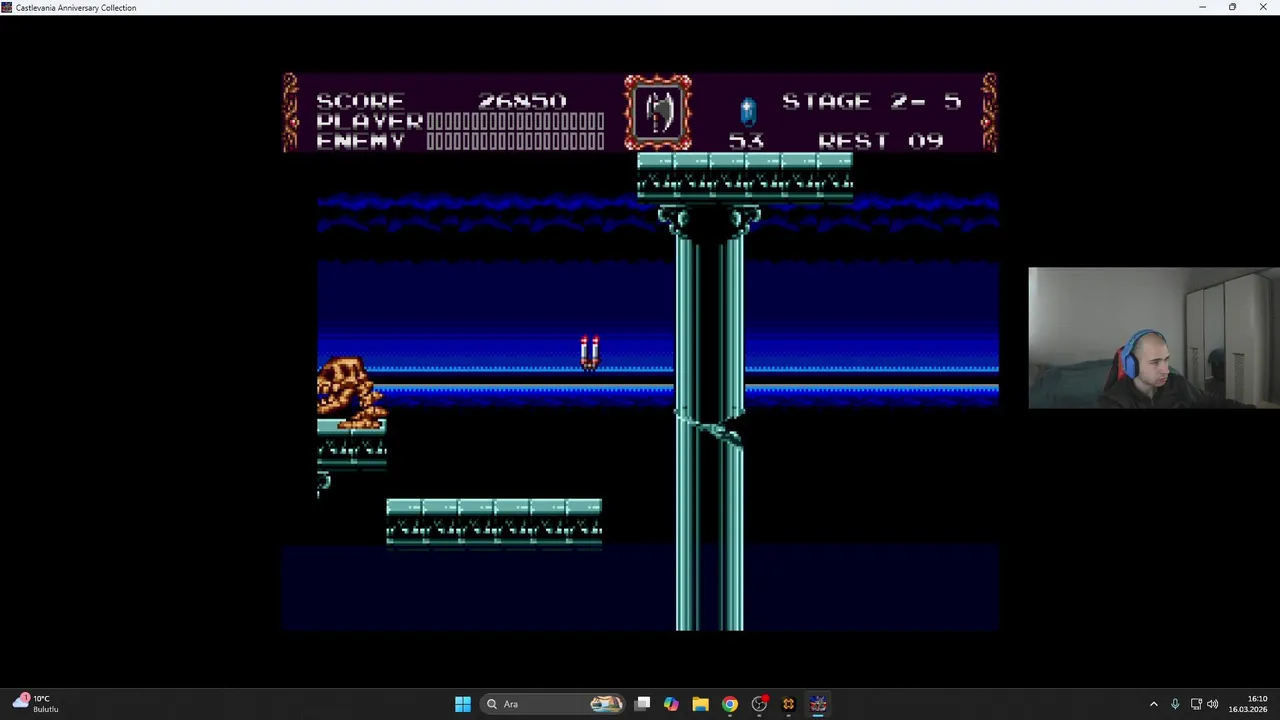Click the Castlevania window title-bar icon
The image size is (1280, 720).
(7, 7)
